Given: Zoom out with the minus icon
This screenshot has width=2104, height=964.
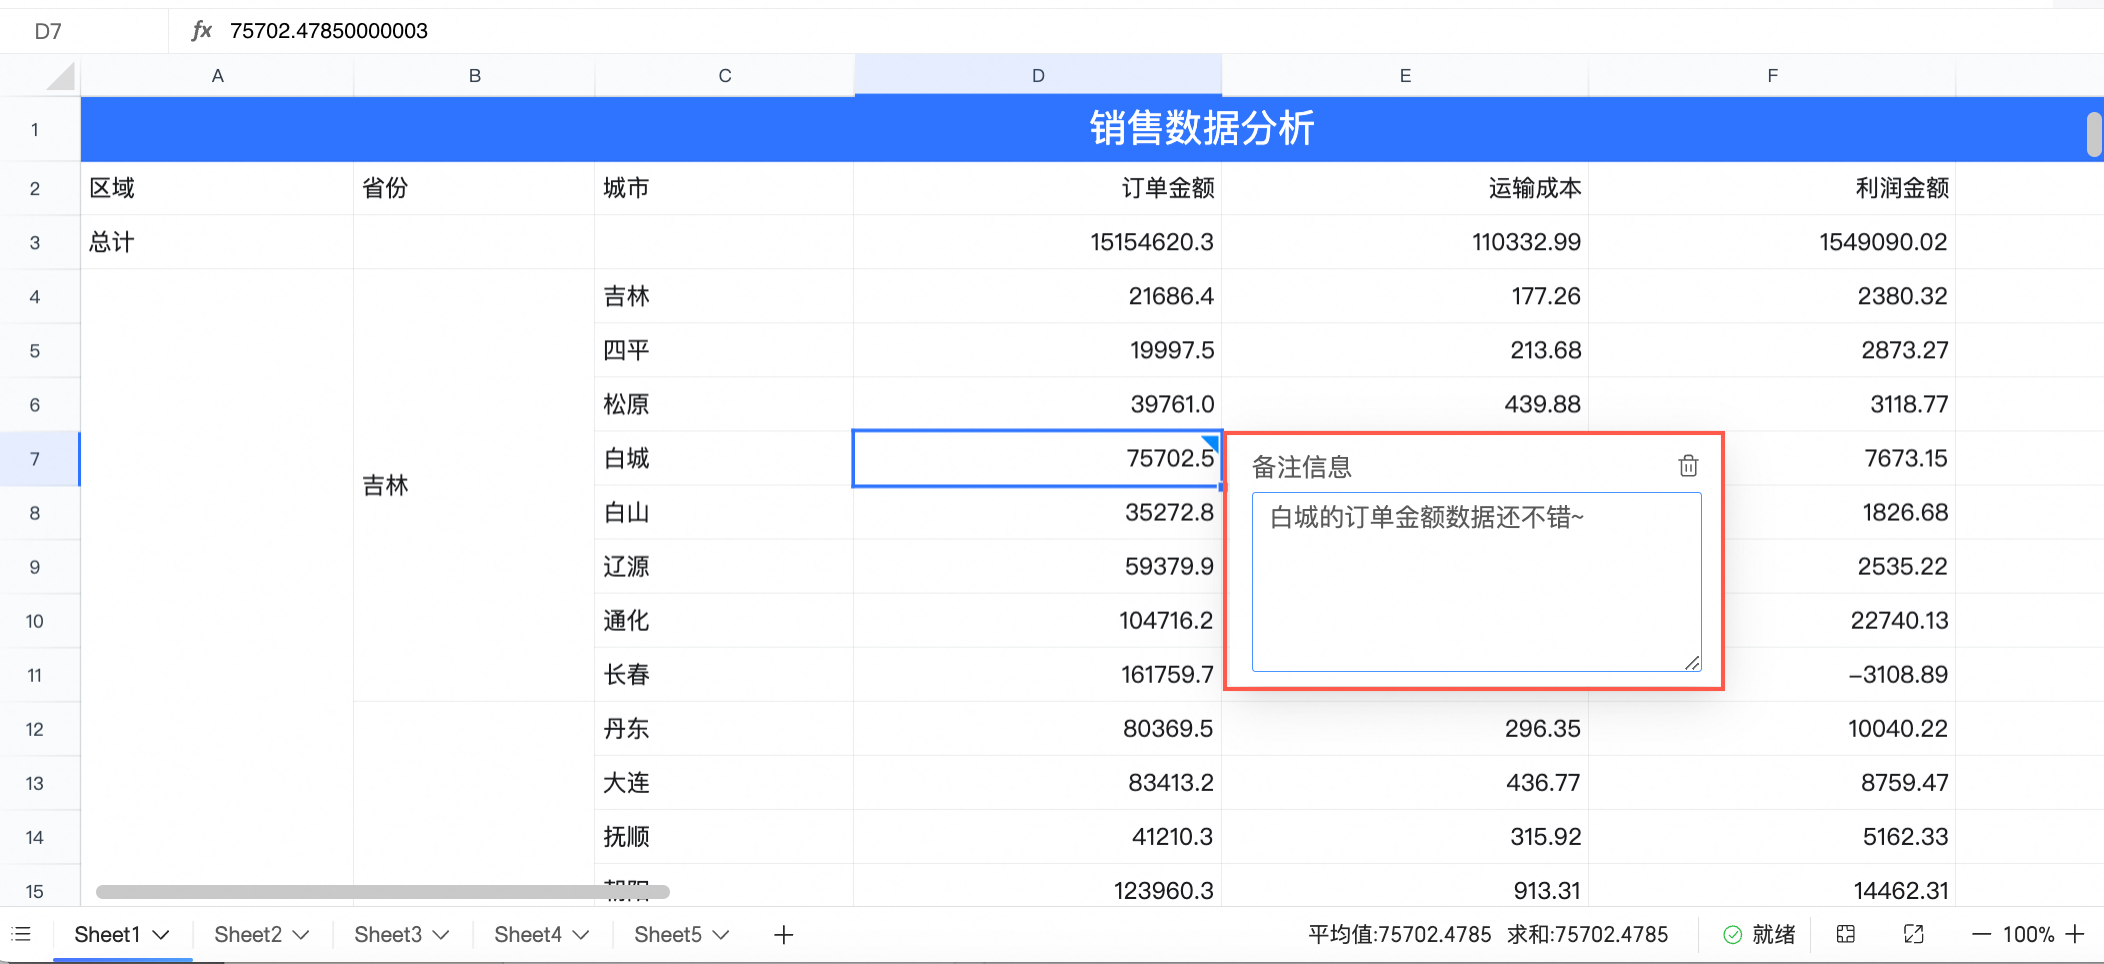Looking at the screenshot, I should pos(1981,935).
